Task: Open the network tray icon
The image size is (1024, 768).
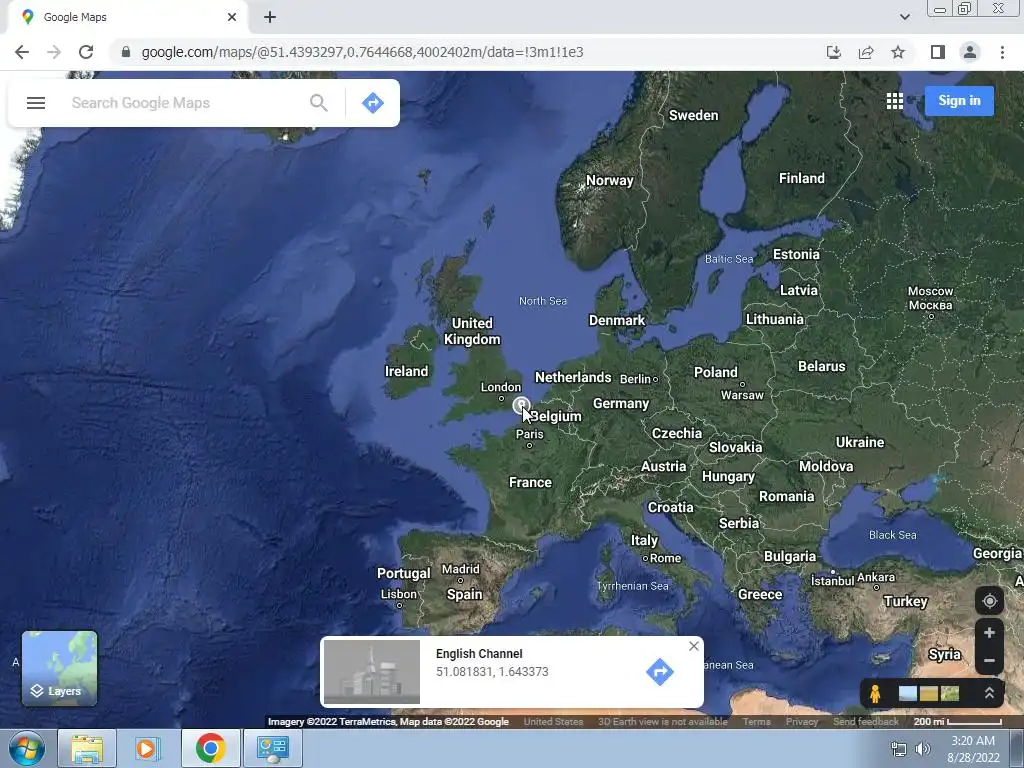Action: pyautogui.click(x=899, y=749)
